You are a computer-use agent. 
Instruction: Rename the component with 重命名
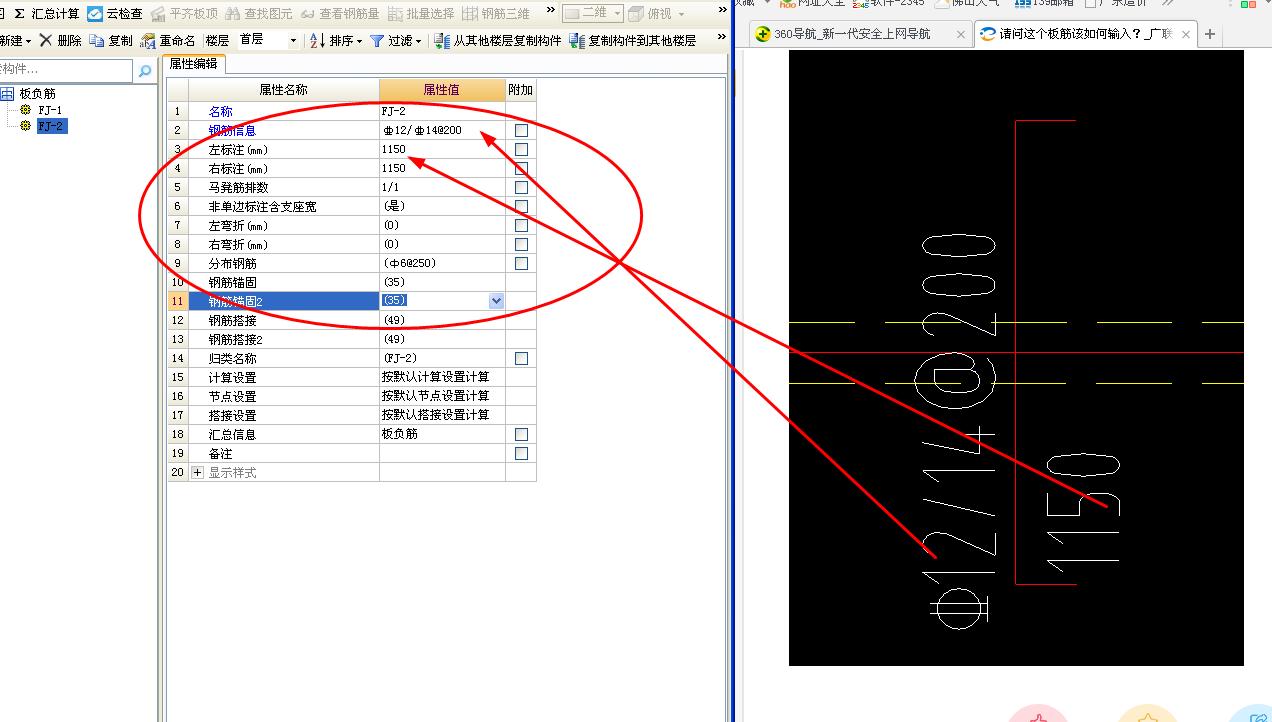click(x=168, y=41)
